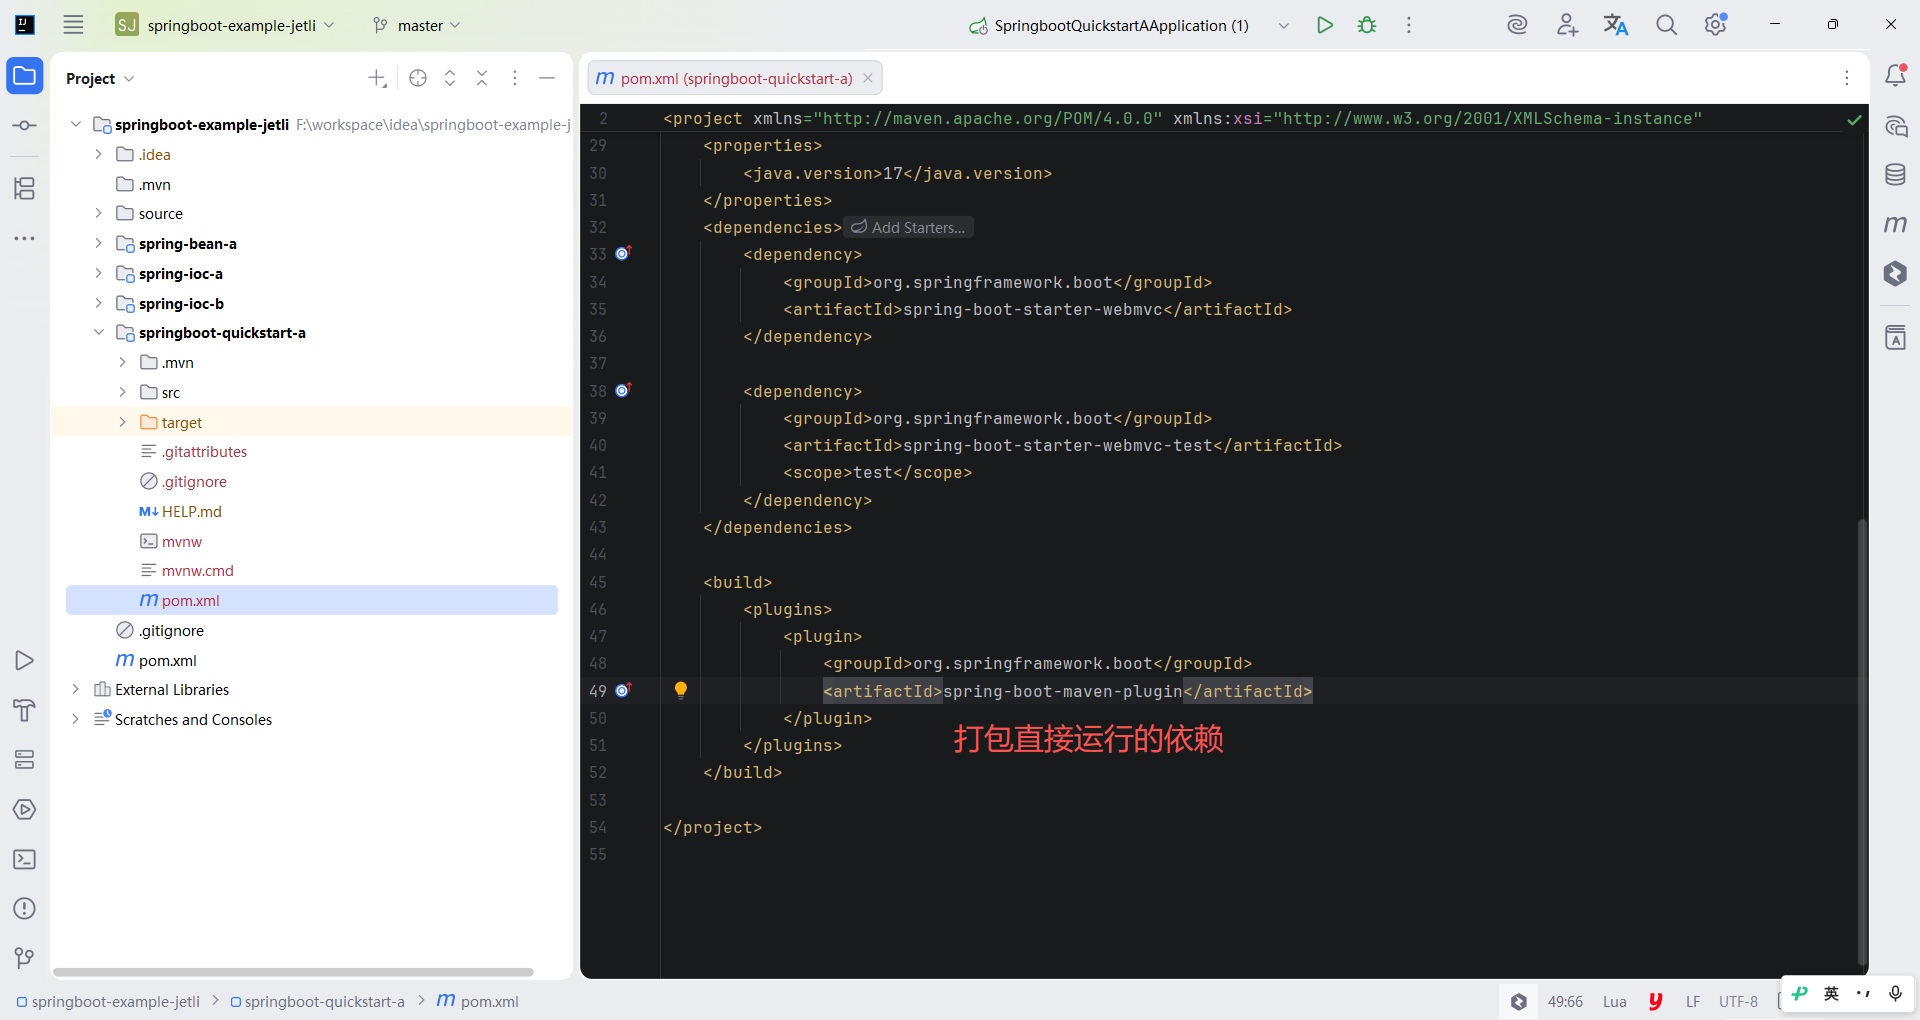Show more tool windows ellipsis
1920x1020 pixels.
[25, 238]
